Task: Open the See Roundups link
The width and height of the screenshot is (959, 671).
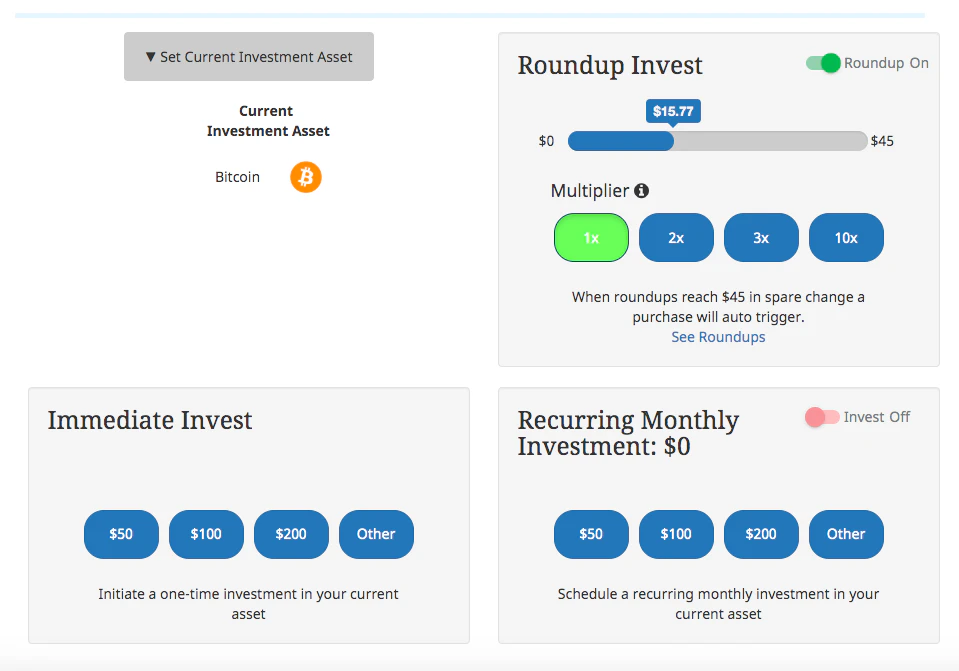Action: 718,337
